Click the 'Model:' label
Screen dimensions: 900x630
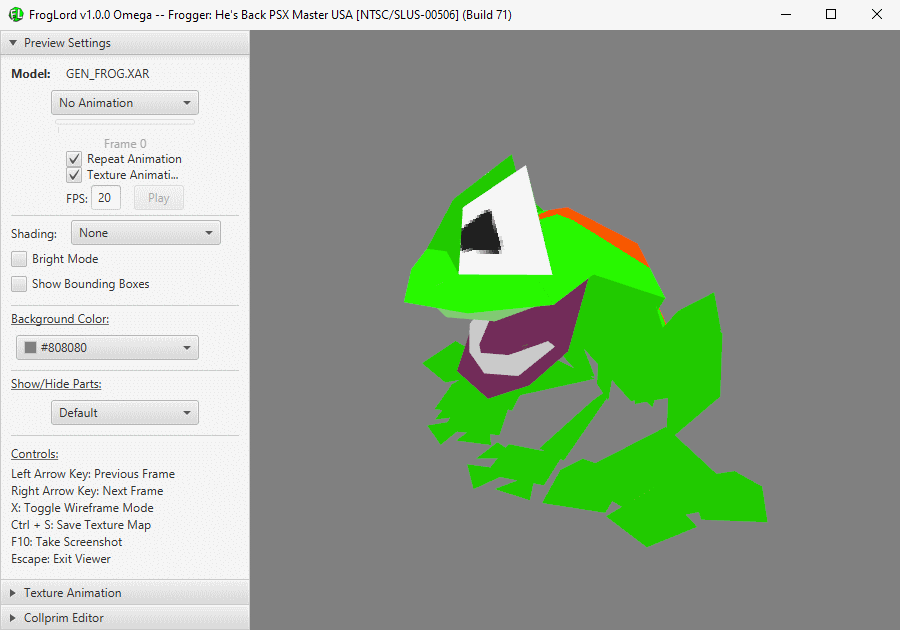click(31, 74)
